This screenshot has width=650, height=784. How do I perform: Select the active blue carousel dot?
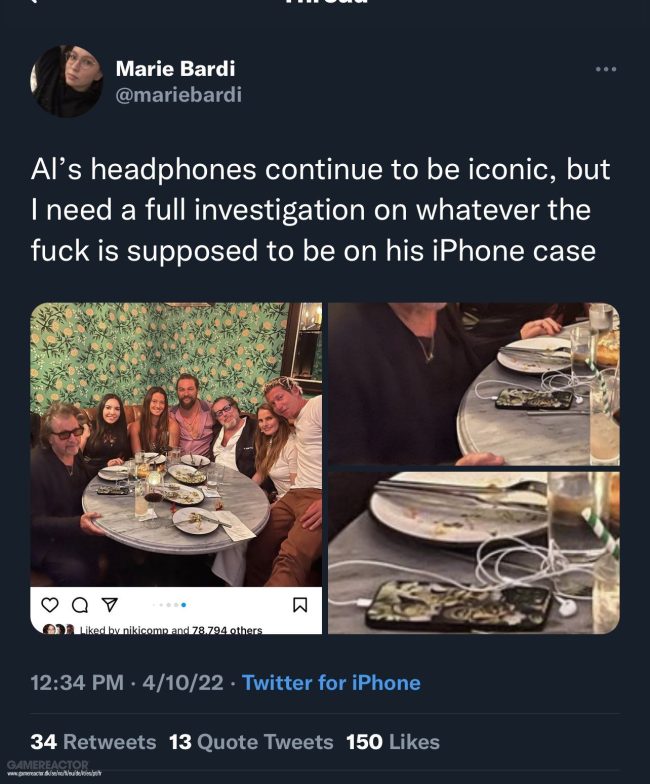[184, 605]
